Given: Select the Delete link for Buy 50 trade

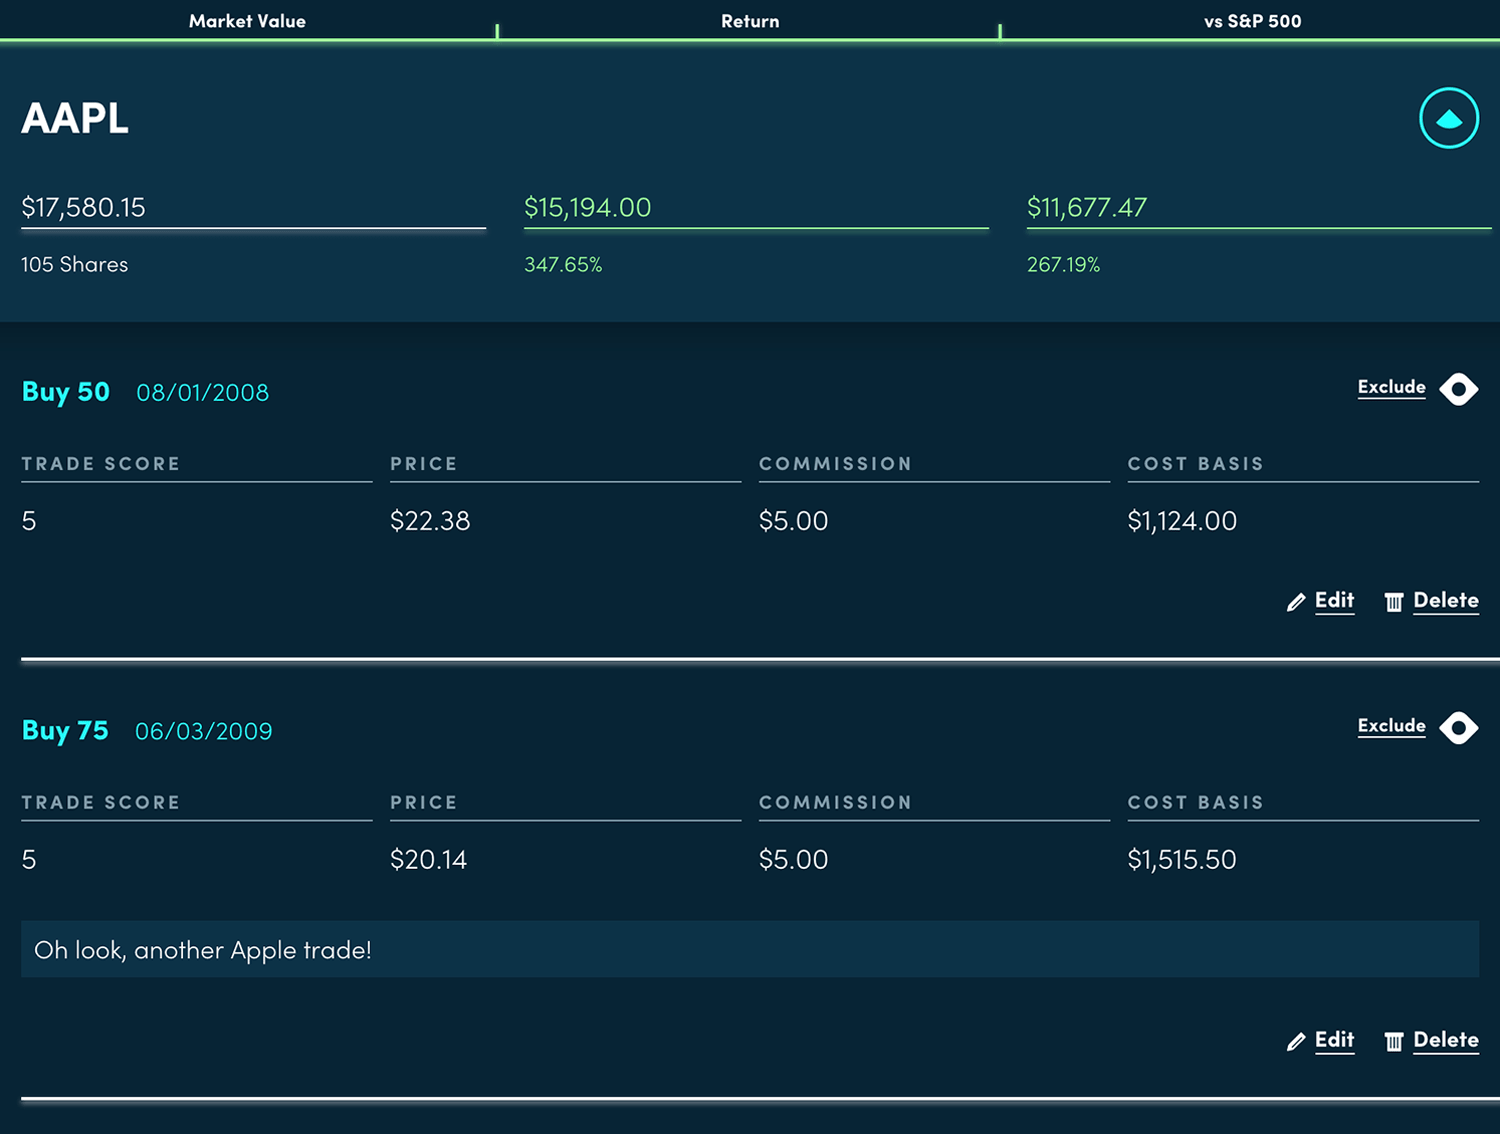Looking at the screenshot, I should pyautogui.click(x=1446, y=600).
